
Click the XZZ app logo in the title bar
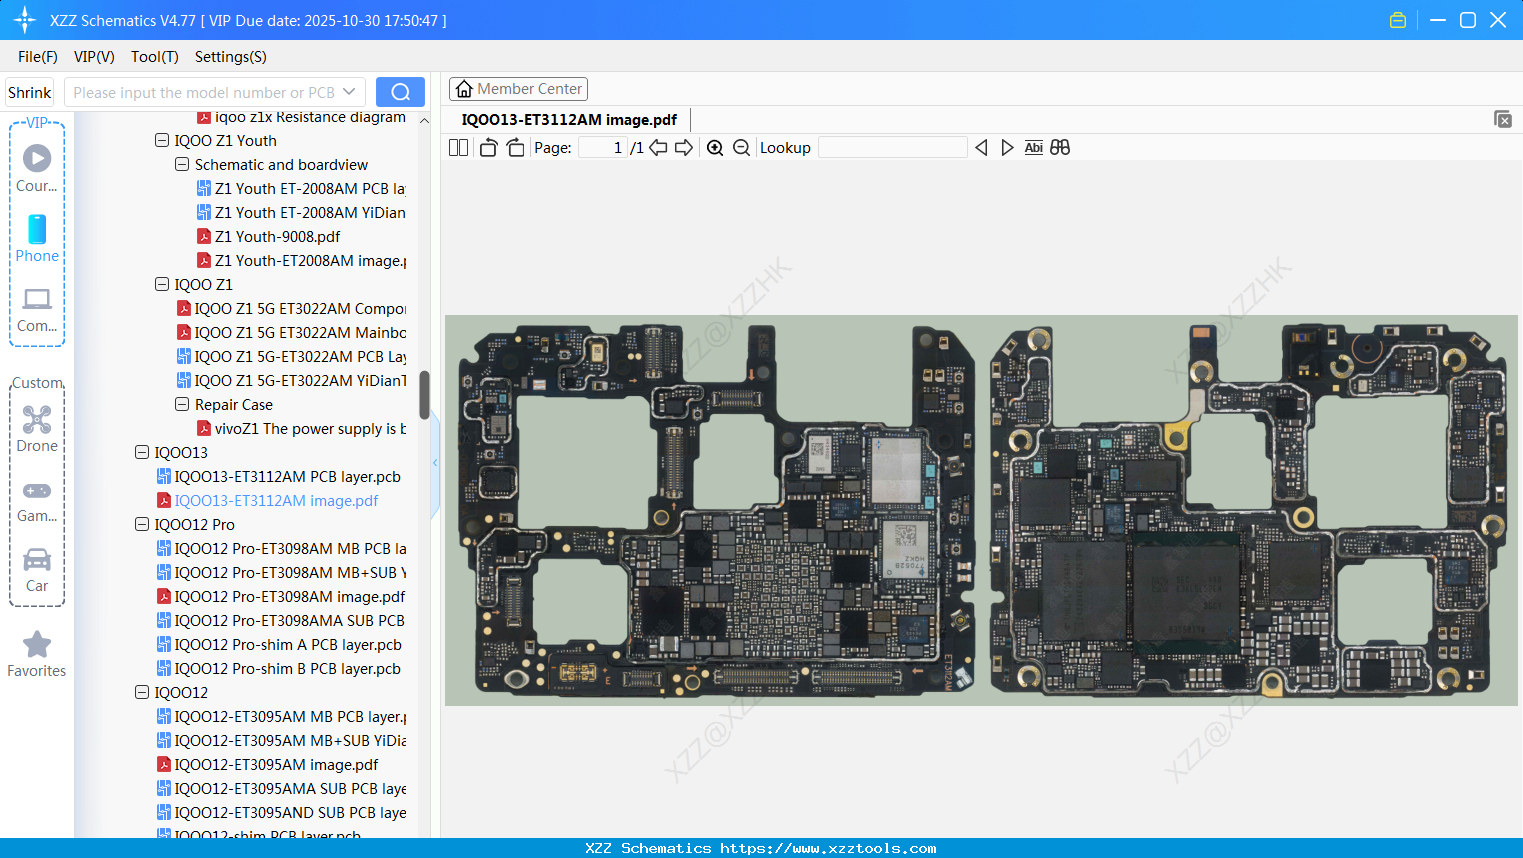[25, 20]
